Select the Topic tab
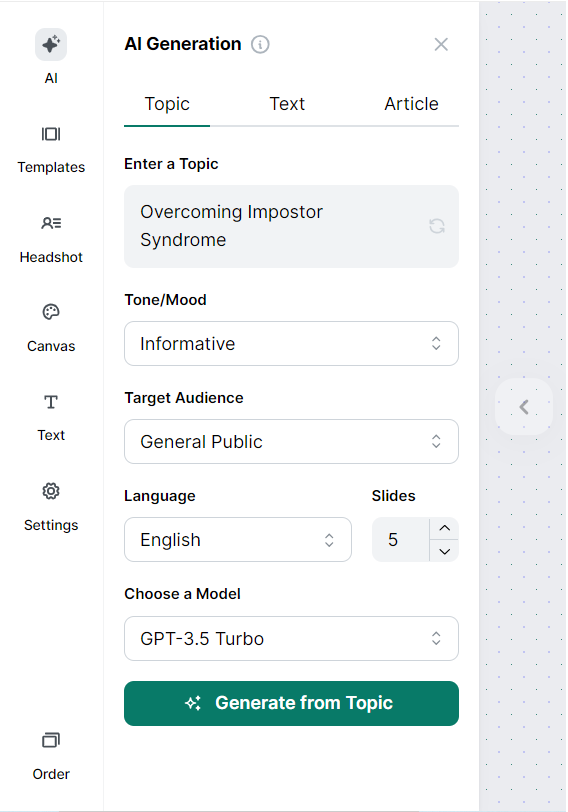The width and height of the screenshot is (568, 812). (x=167, y=104)
